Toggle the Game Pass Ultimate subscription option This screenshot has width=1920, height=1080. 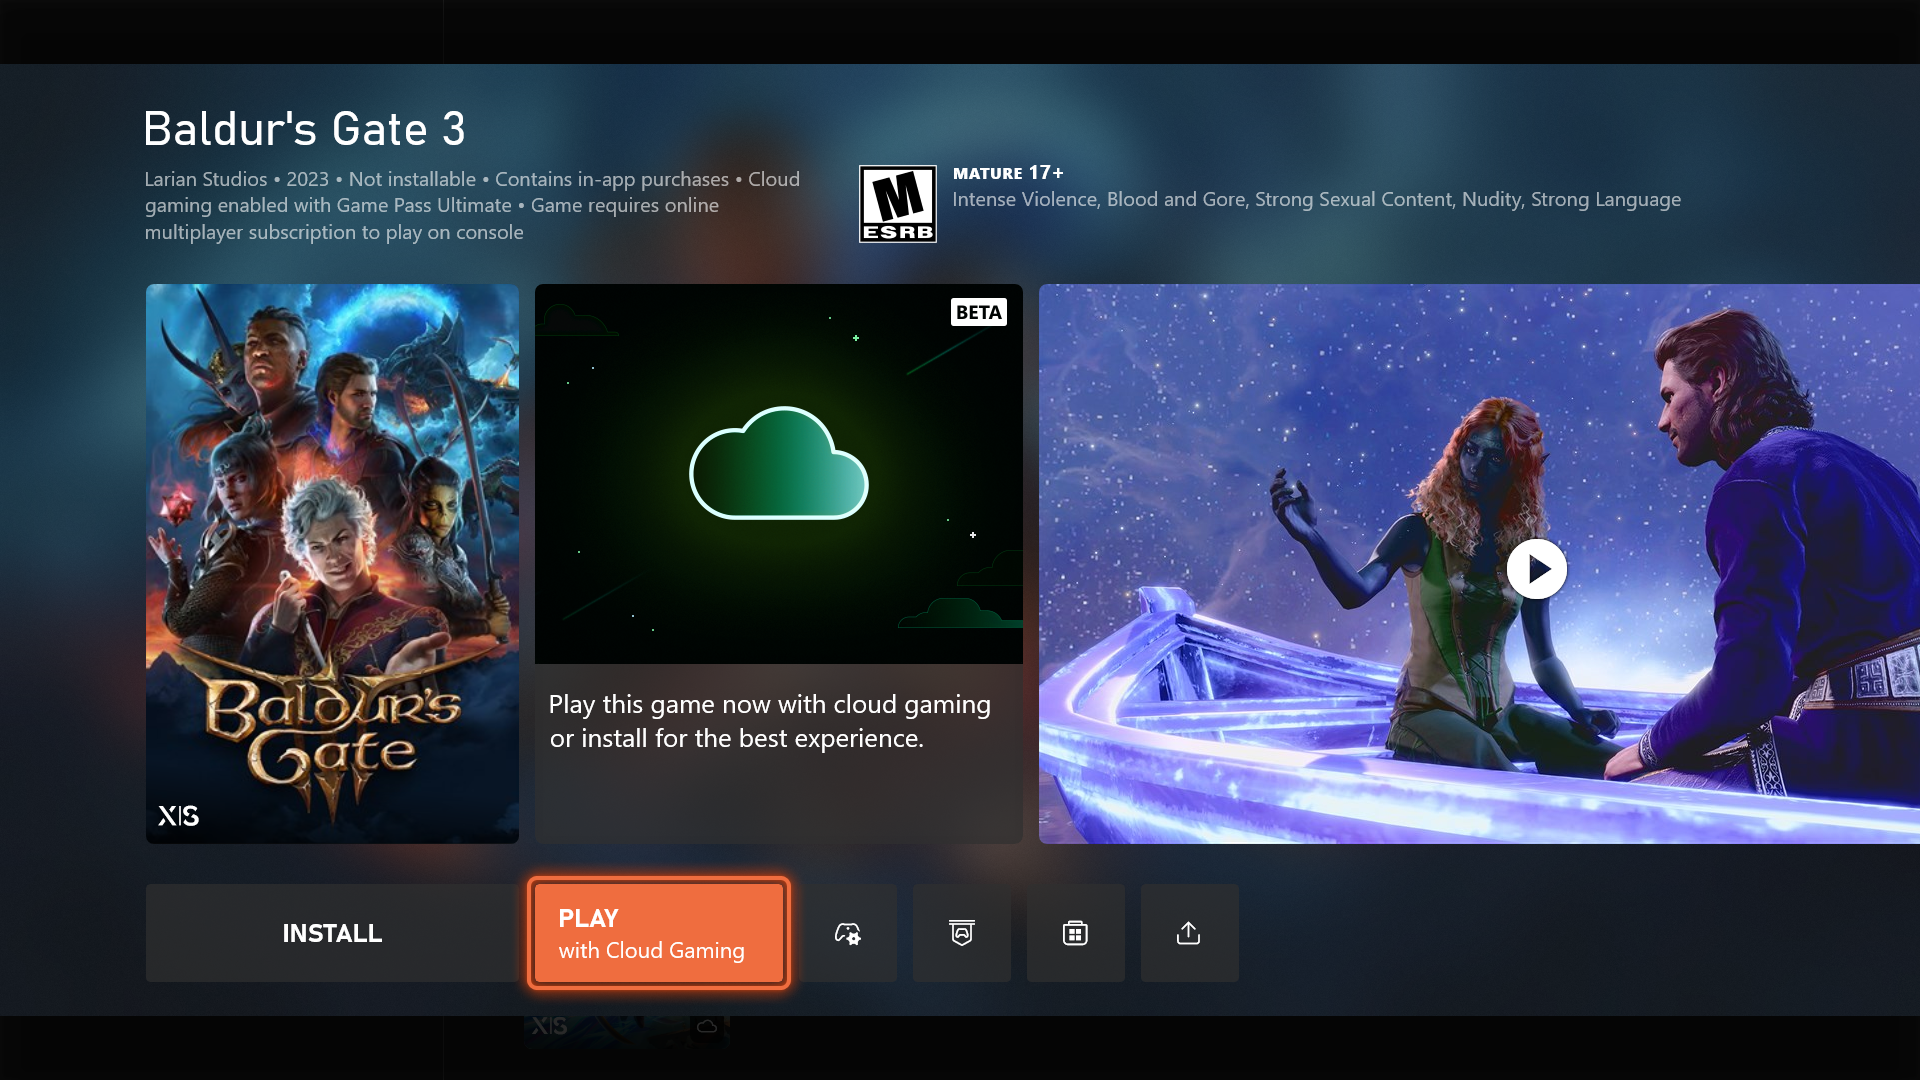click(x=961, y=934)
